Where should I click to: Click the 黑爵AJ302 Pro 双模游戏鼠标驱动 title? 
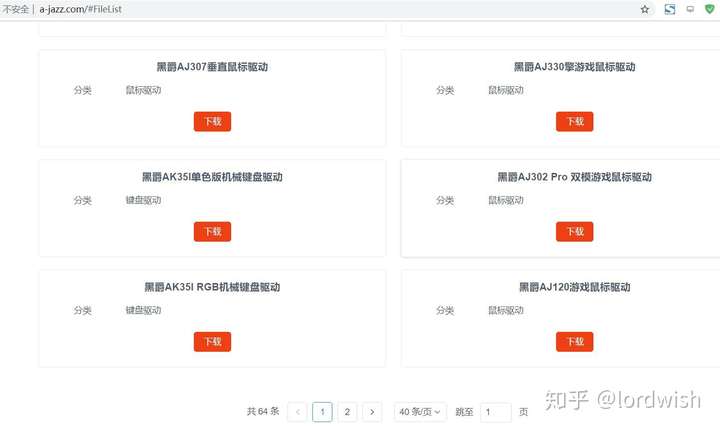574,177
